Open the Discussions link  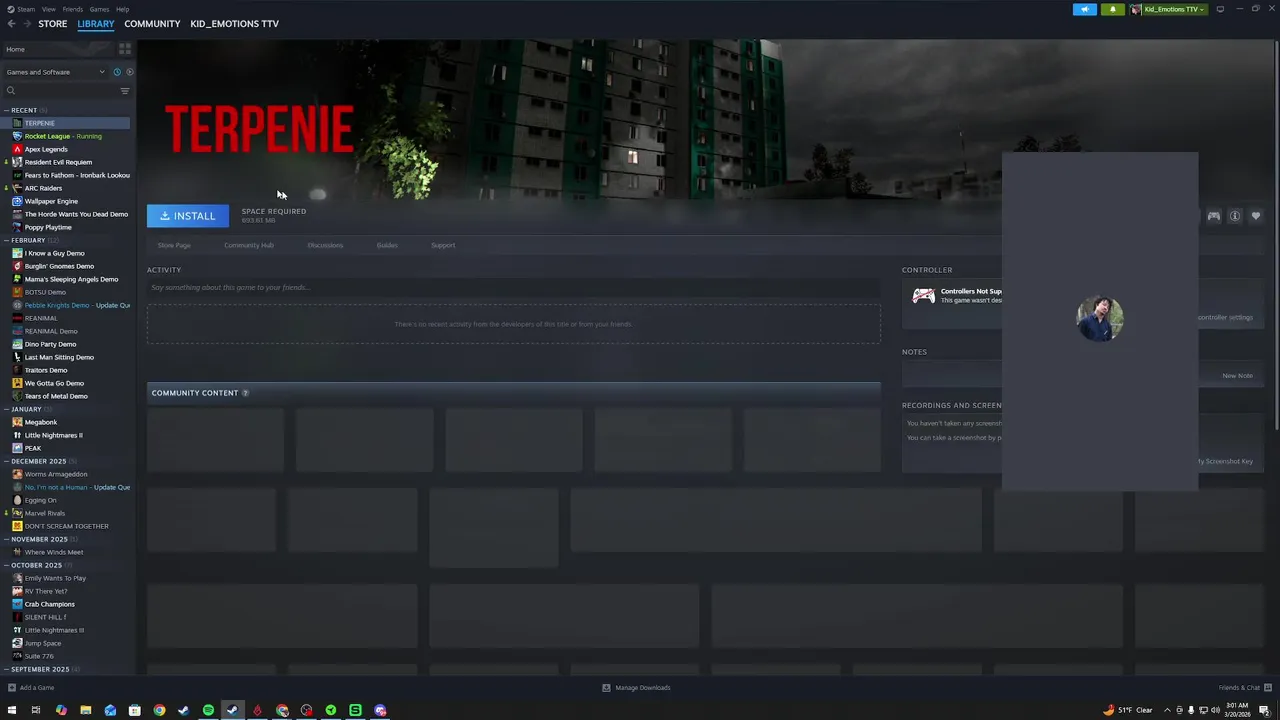[x=325, y=245]
